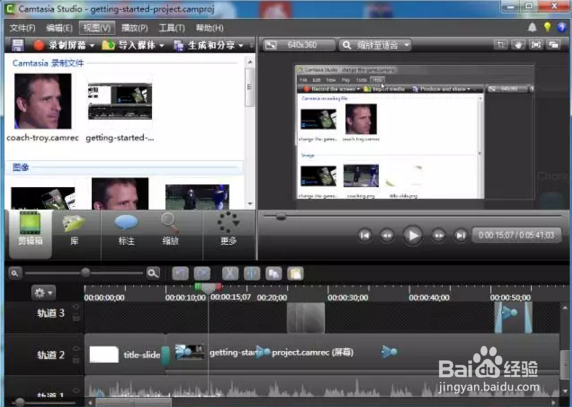Click the rewind step backward button
This screenshot has height=407, width=572.
coord(387,235)
